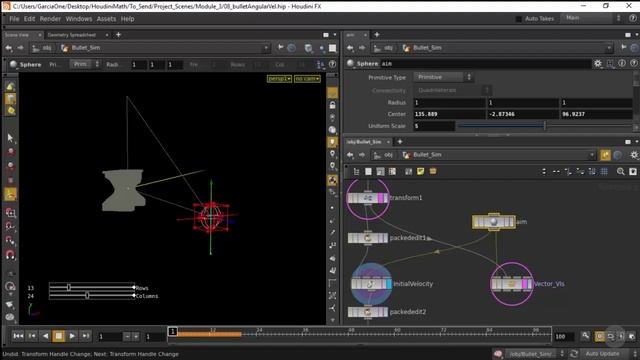The height and width of the screenshot is (360, 640).
Task: Open the no cam camera dropdown
Action: 307,78
